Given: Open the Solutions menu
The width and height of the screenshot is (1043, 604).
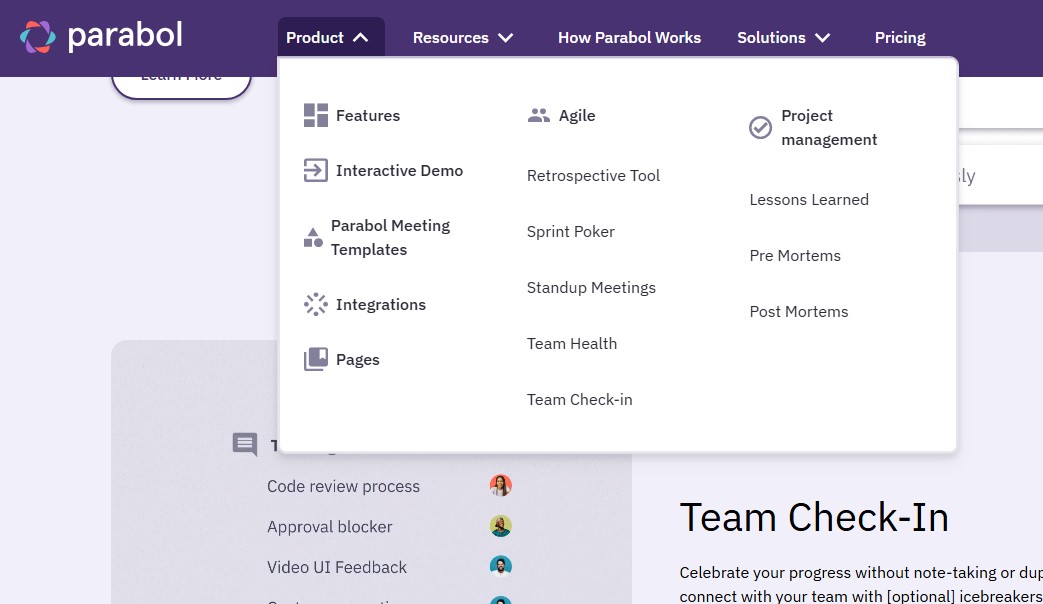Looking at the screenshot, I should (784, 37).
